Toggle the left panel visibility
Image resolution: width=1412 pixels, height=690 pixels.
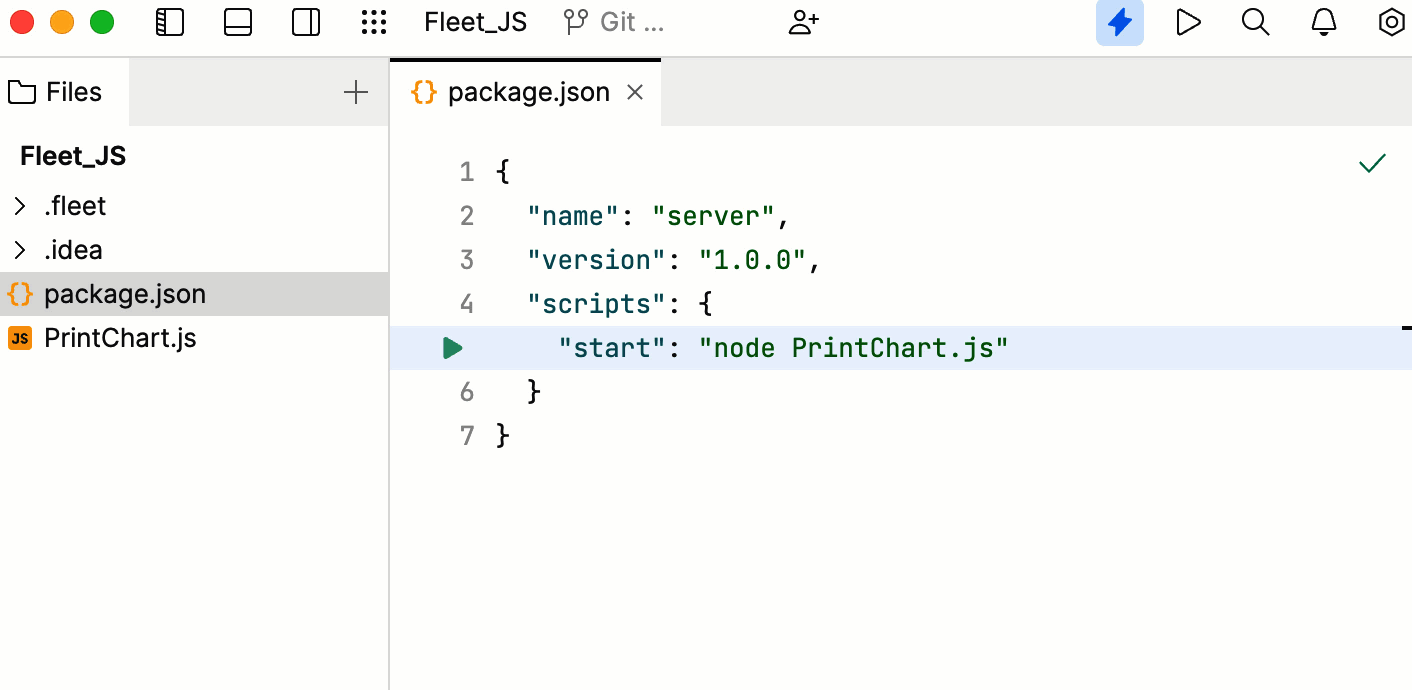[x=170, y=22]
